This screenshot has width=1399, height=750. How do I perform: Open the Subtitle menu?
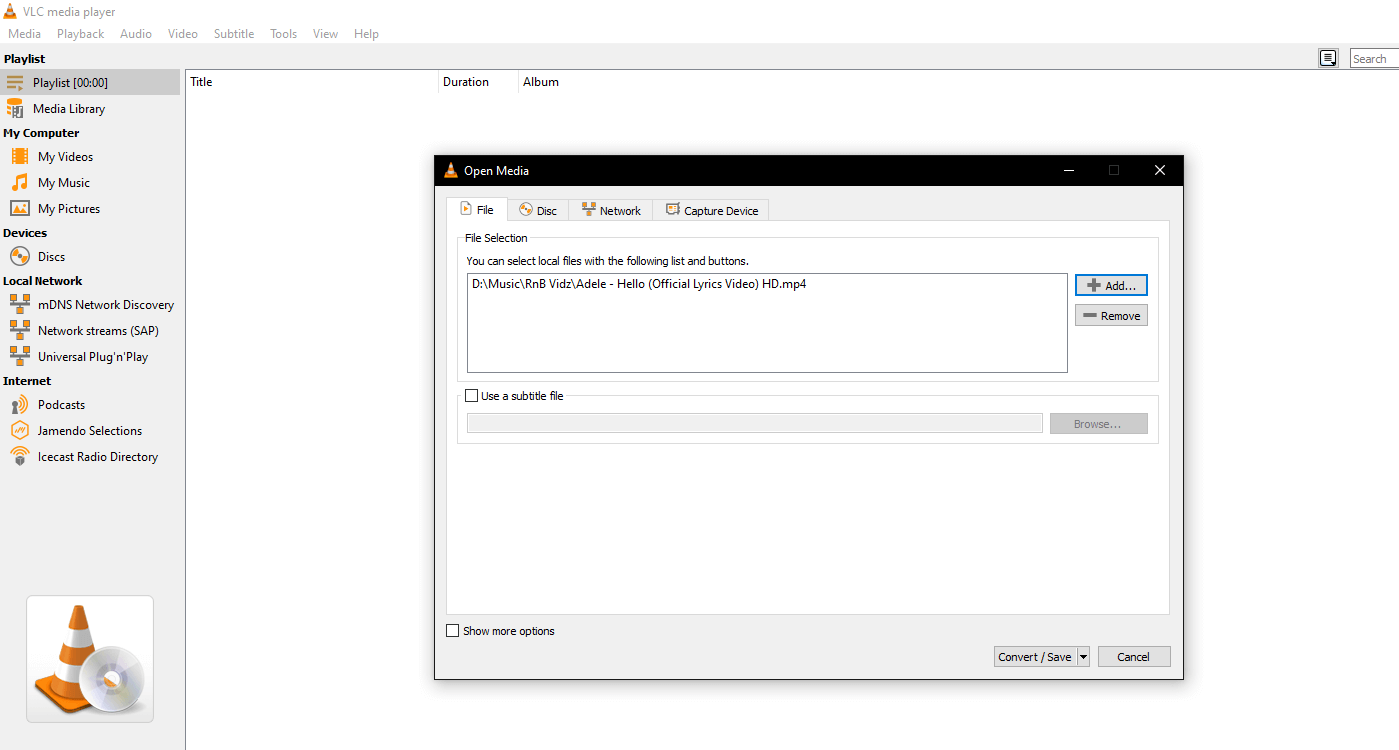[x=234, y=34]
